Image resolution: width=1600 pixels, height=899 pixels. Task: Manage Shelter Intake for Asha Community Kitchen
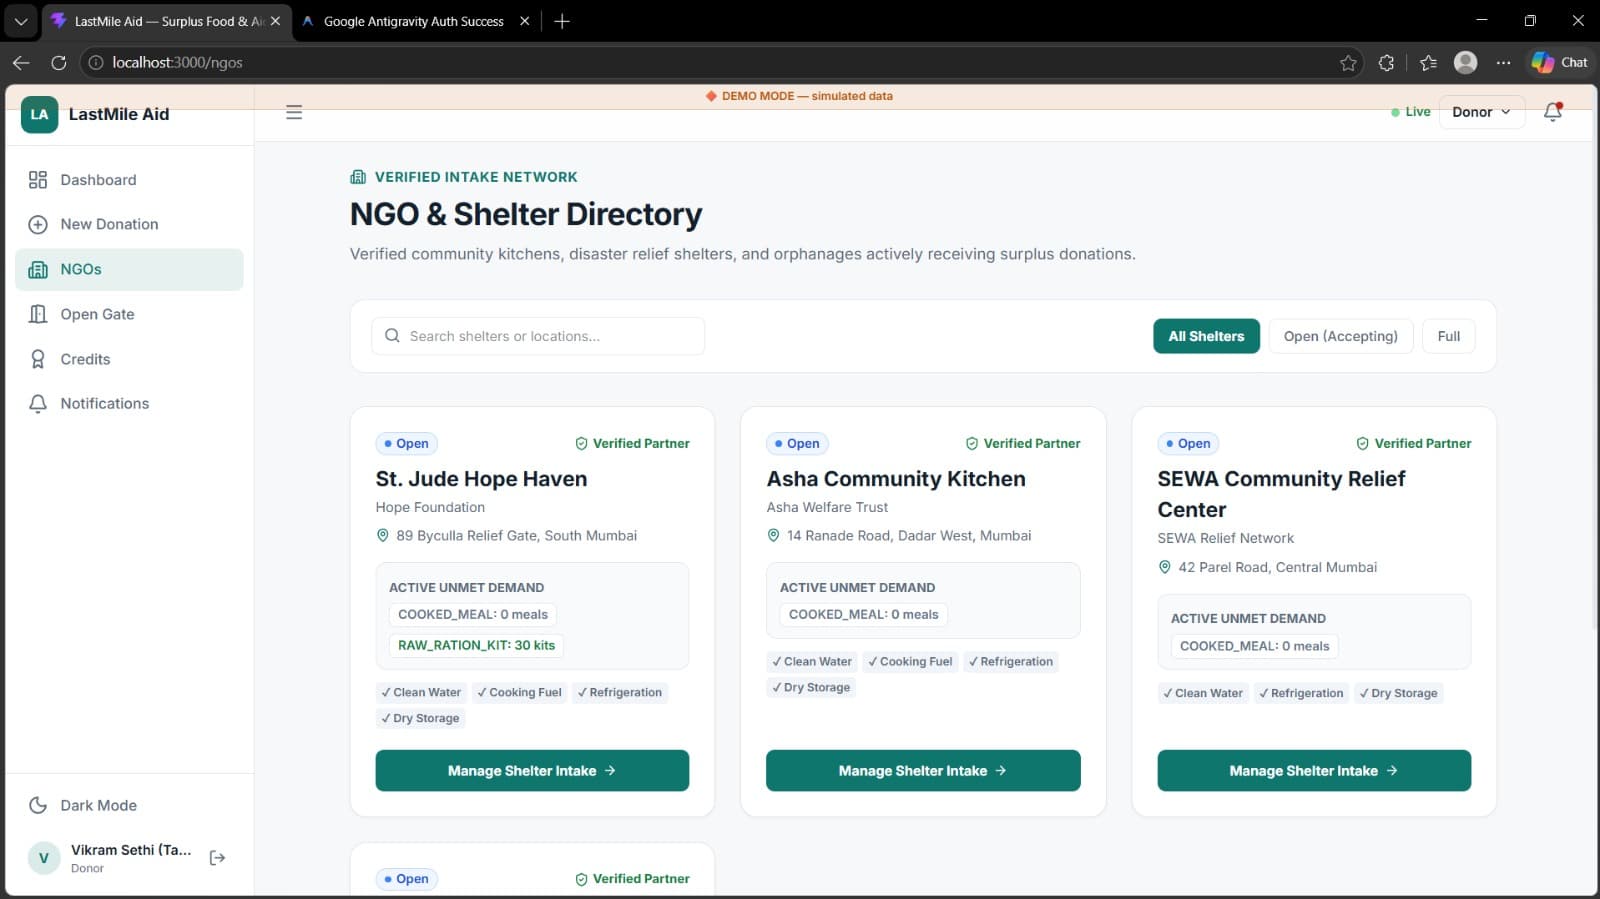[923, 770]
